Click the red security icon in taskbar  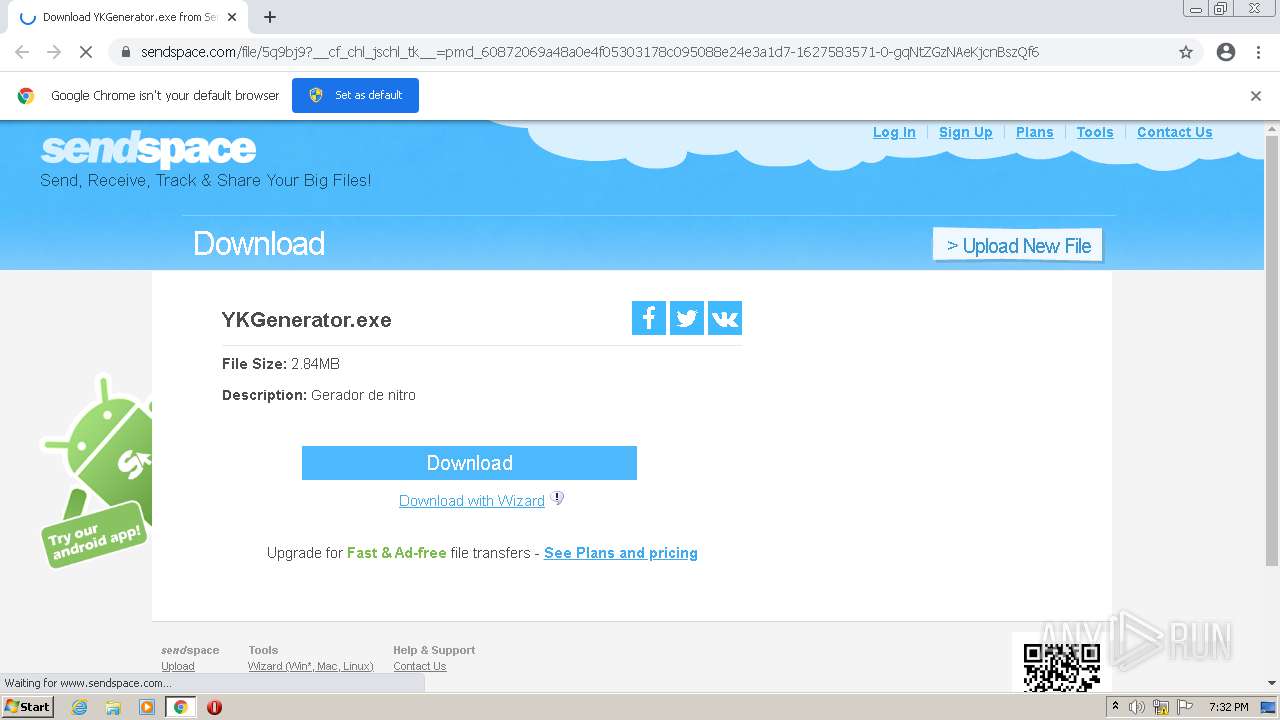click(x=214, y=707)
